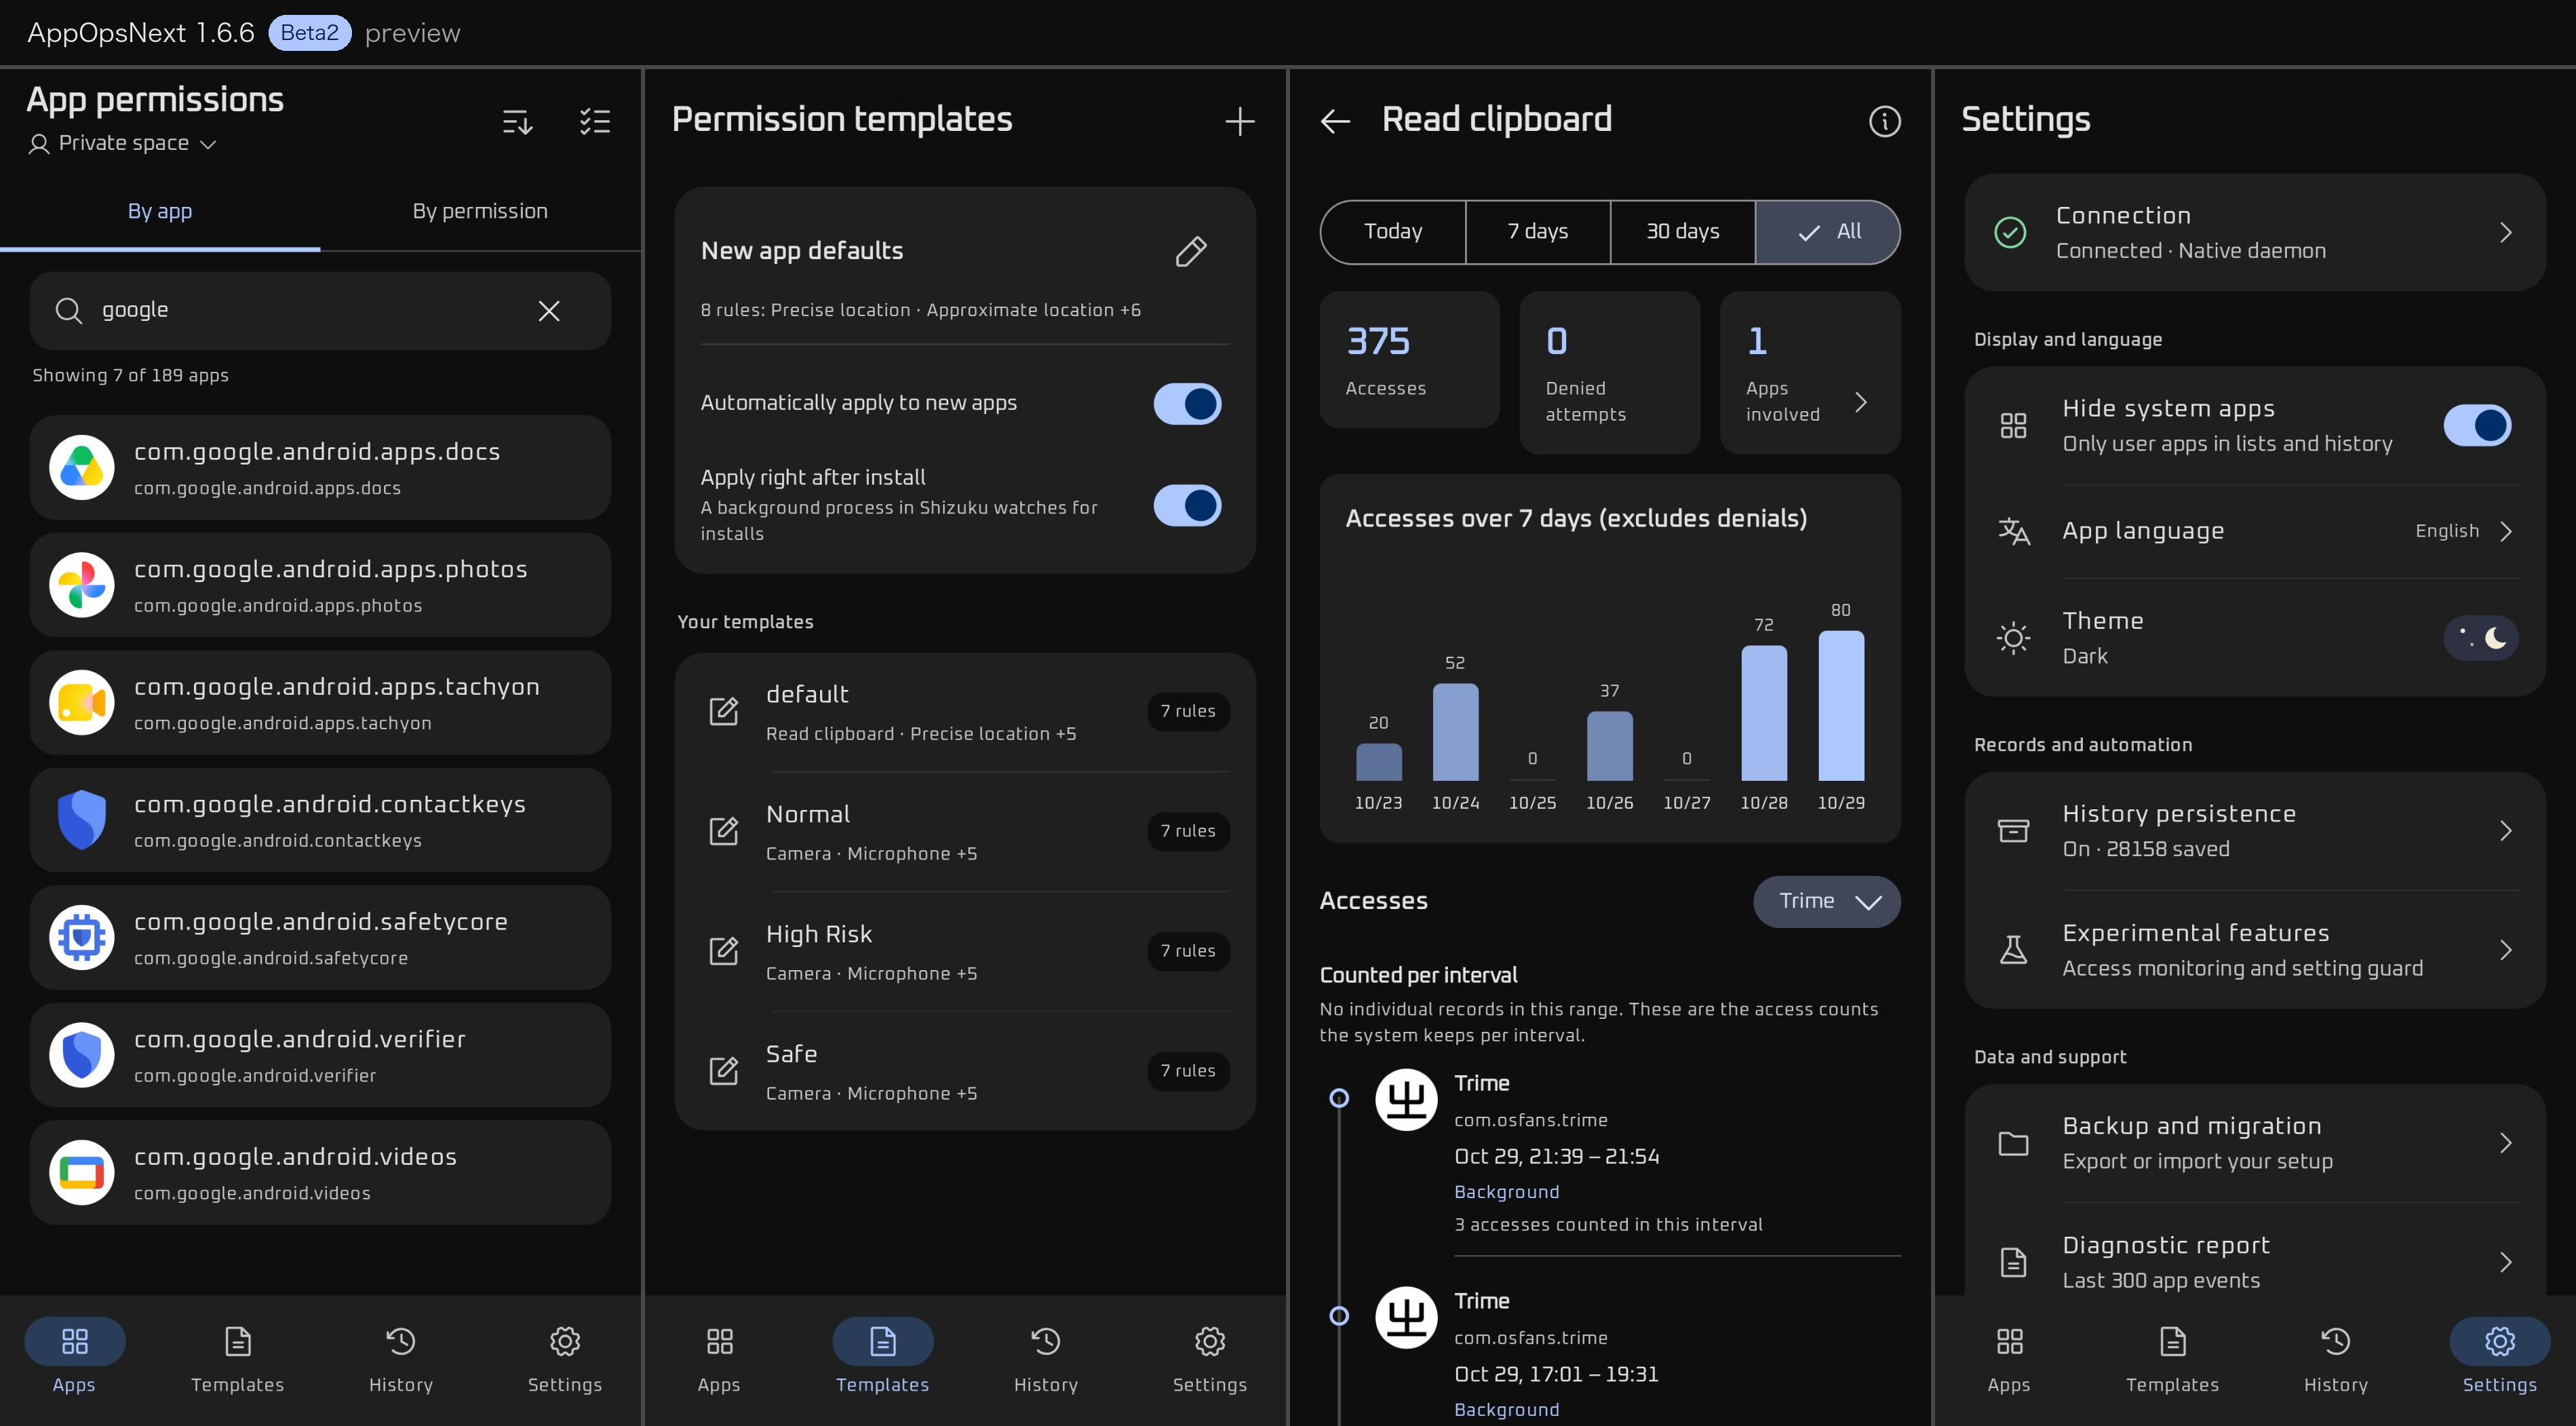Clear the google search text with X
Screen dimensions: 2576x1426
point(549,311)
